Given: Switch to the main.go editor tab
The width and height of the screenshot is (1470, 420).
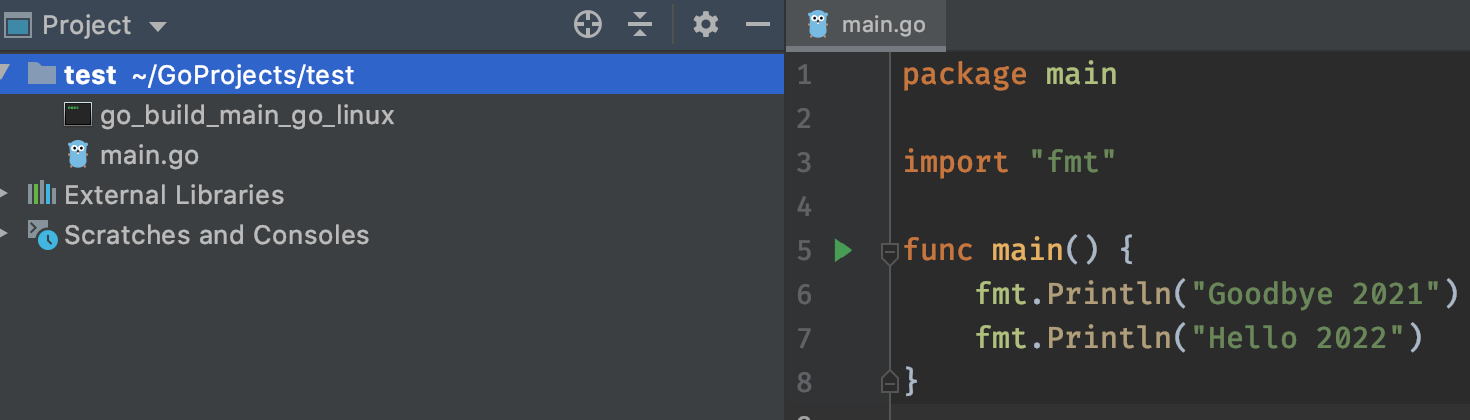Looking at the screenshot, I should 865,25.
